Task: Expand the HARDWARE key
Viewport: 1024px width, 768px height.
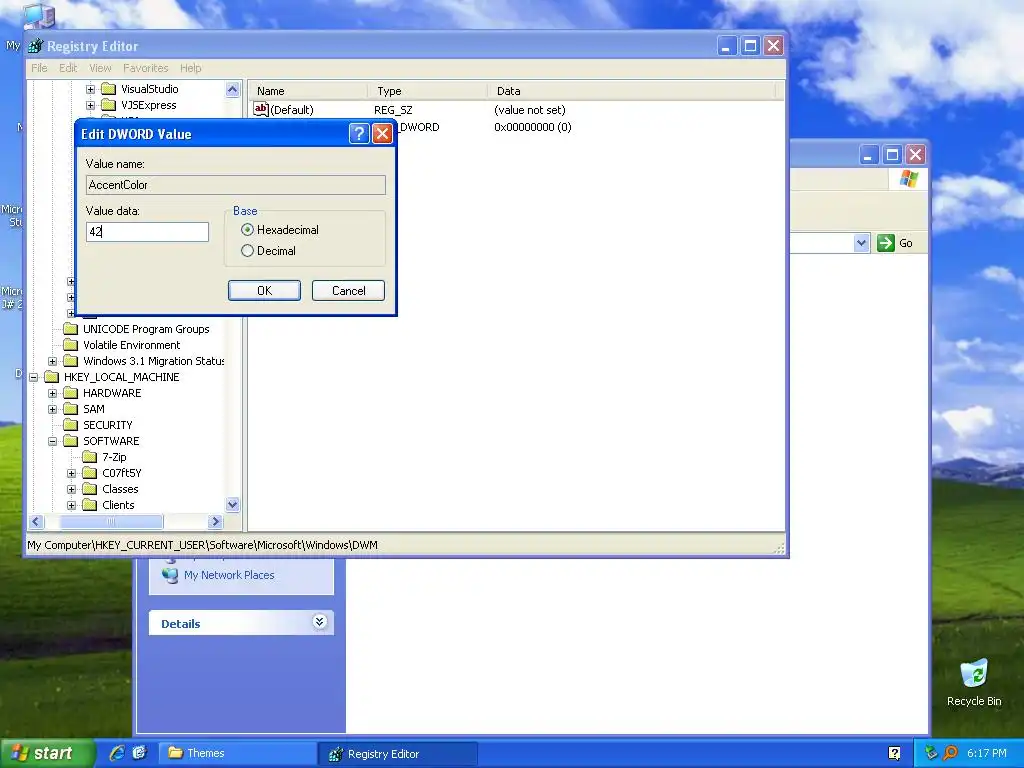Action: click(x=52, y=393)
